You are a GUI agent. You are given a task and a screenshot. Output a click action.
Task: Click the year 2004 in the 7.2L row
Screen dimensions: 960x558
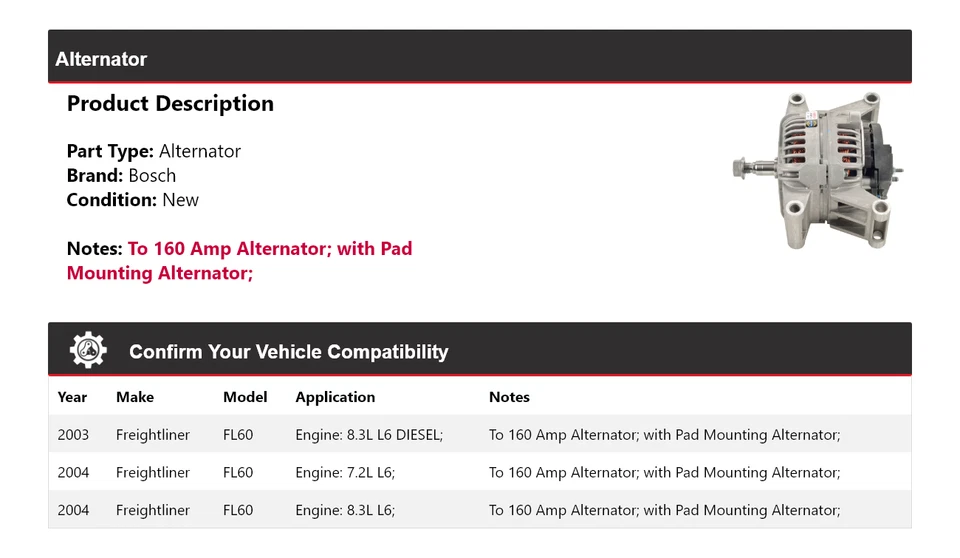click(73, 472)
